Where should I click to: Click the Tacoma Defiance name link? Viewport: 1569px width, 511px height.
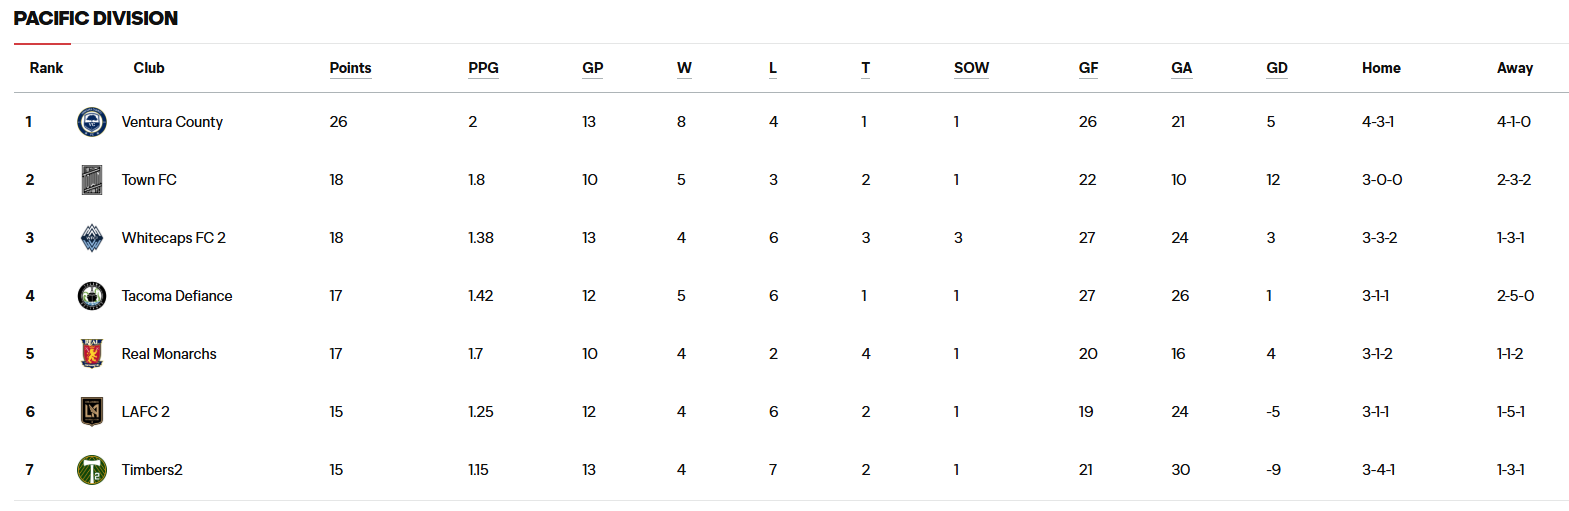coord(177,296)
